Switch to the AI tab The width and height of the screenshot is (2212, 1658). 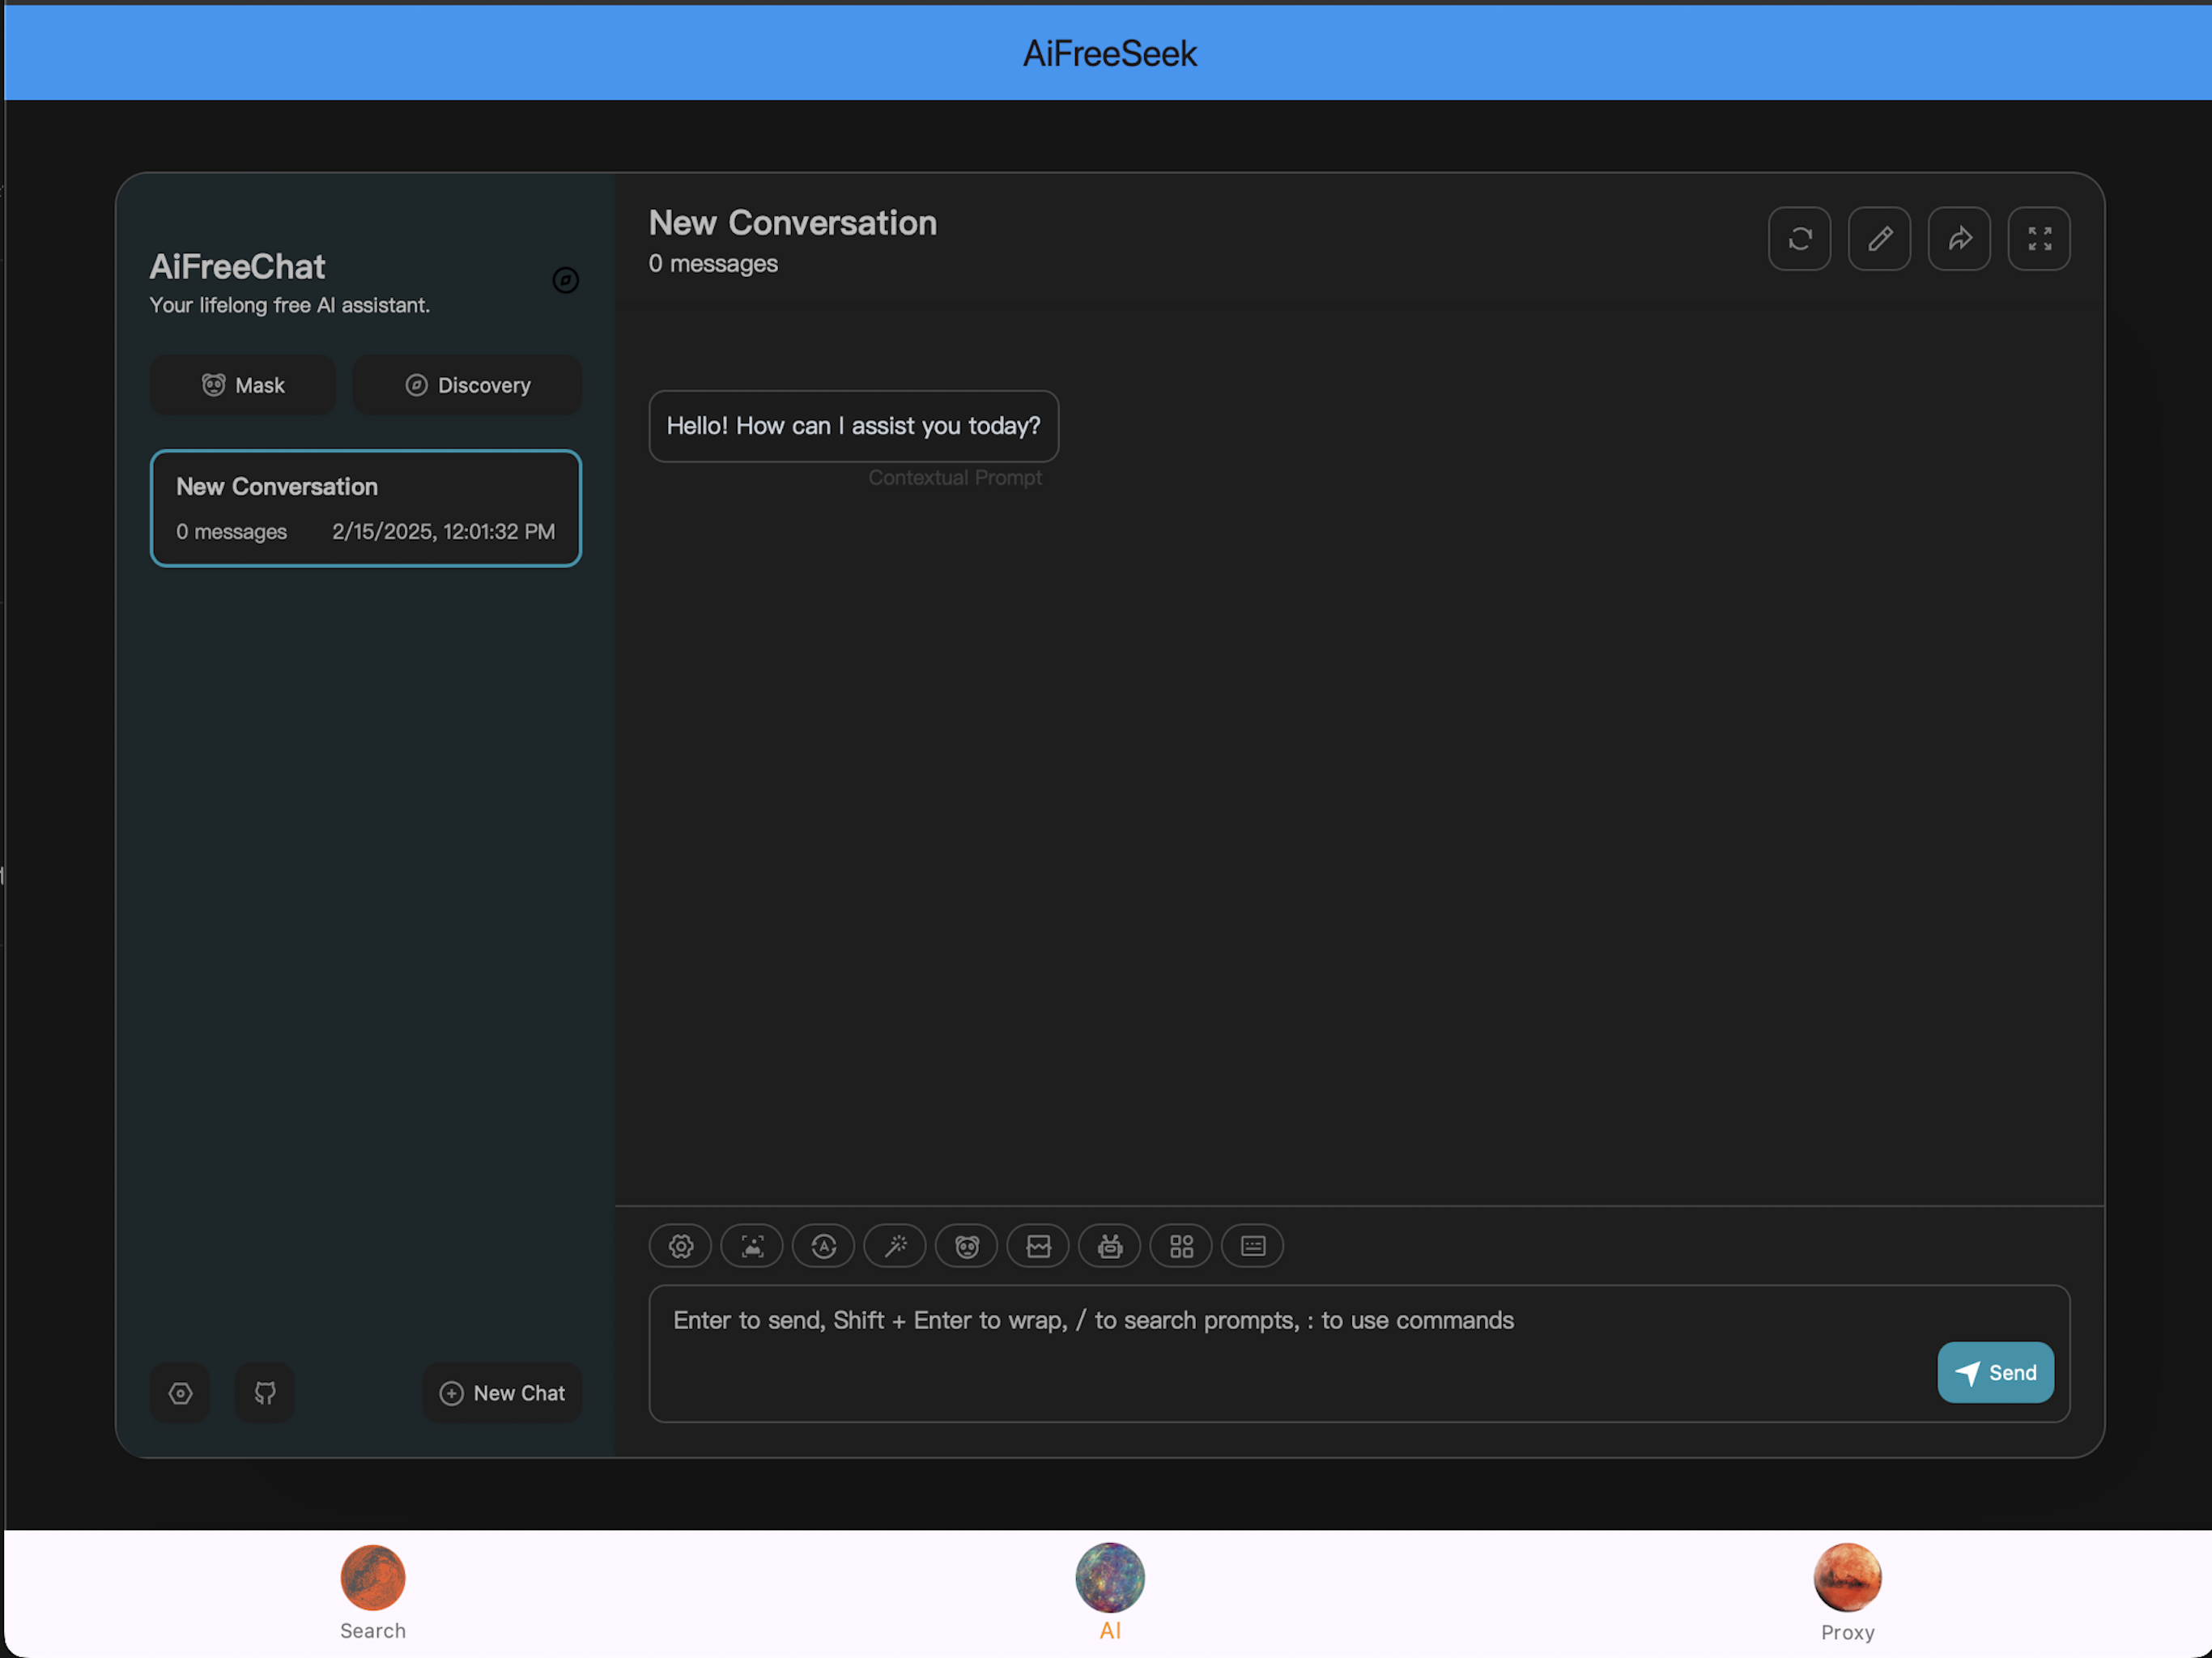pyautogui.click(x=1110, y=1592)
